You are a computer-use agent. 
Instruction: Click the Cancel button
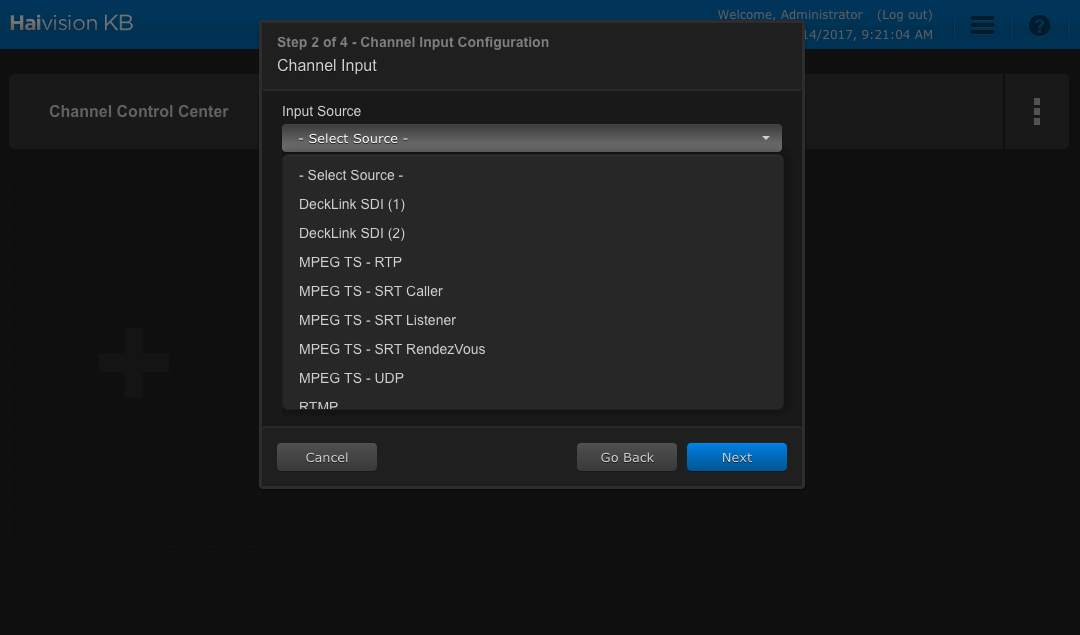(x=326, y=457)
